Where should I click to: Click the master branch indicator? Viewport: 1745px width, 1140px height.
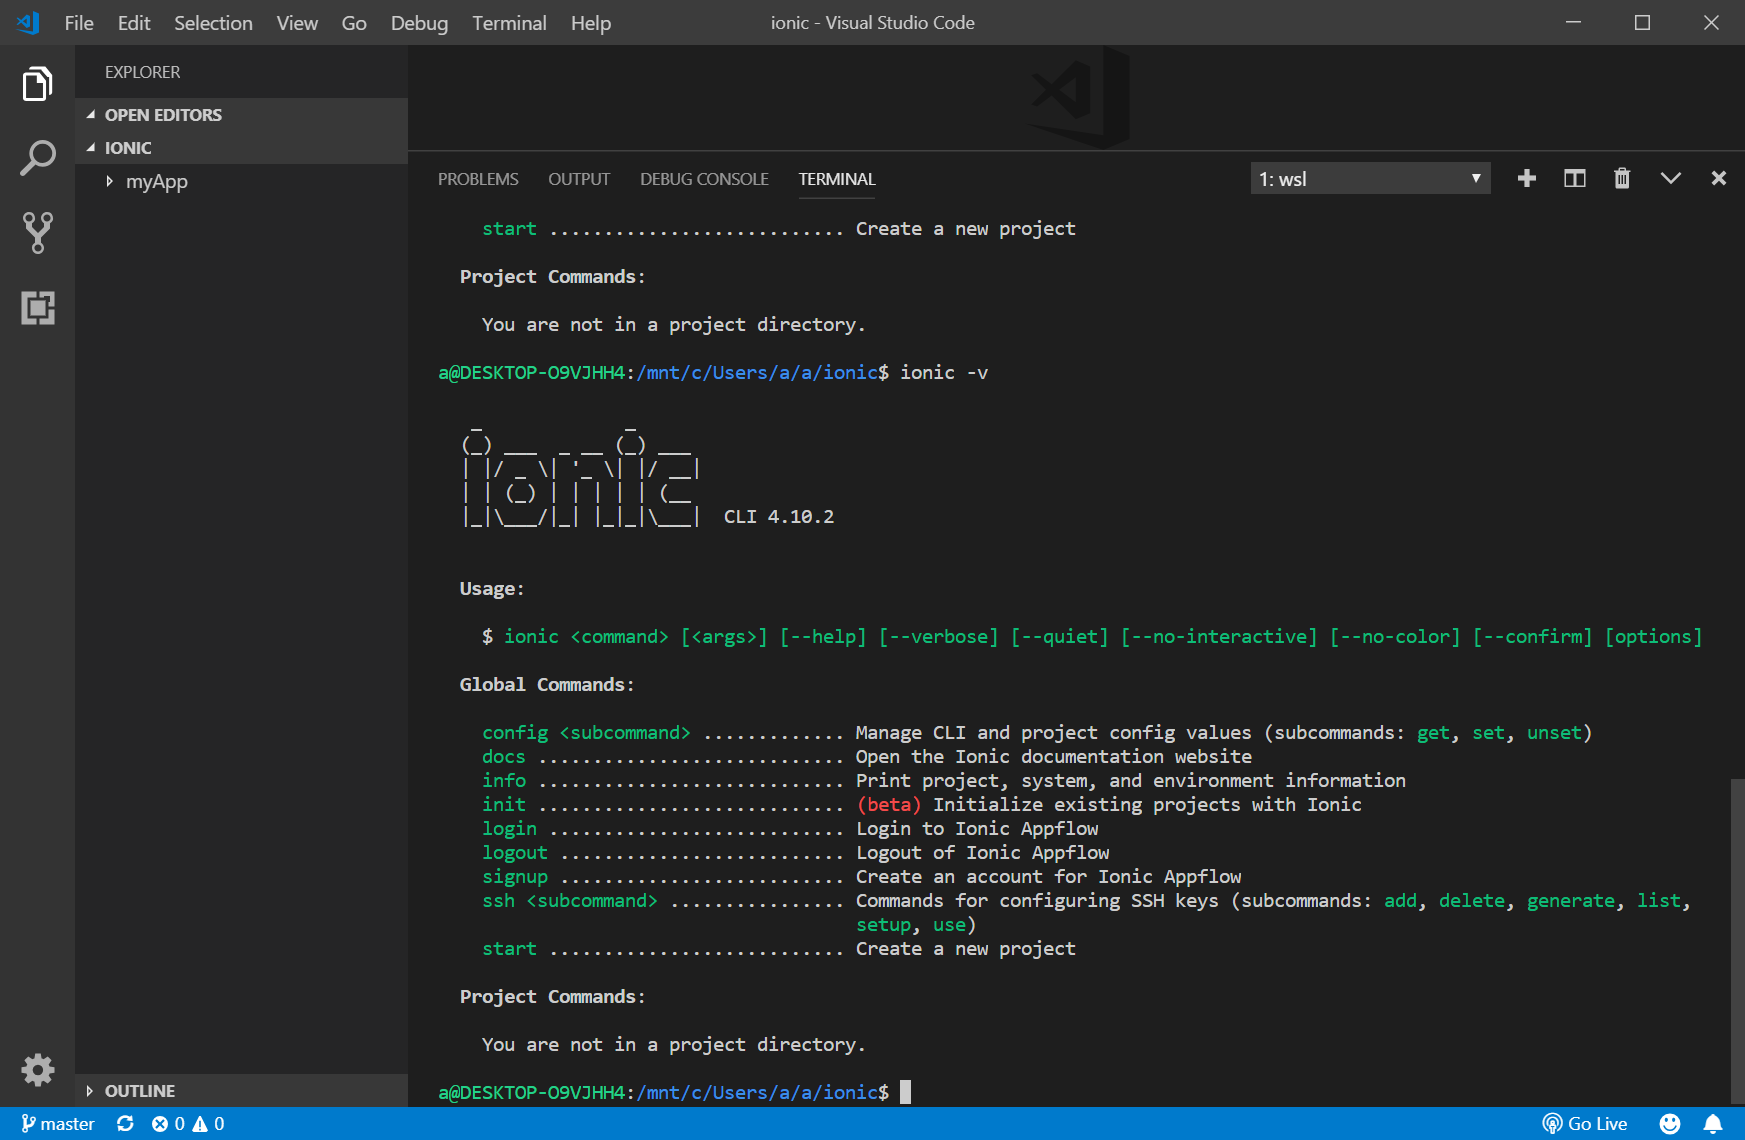click(x=58, y=1123)
